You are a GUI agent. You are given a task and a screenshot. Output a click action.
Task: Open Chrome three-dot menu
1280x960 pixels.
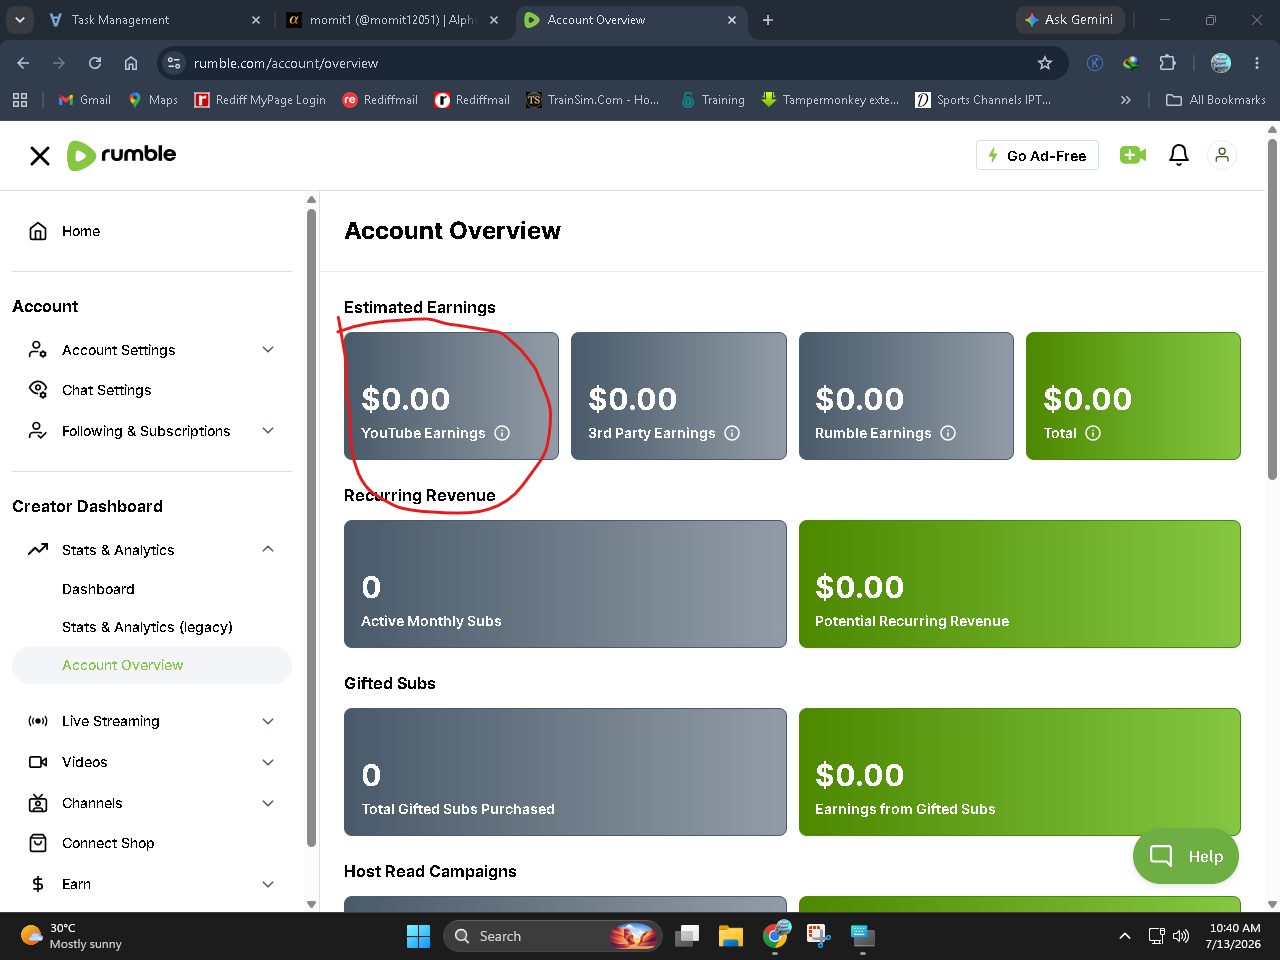[x=1257, y=63]
